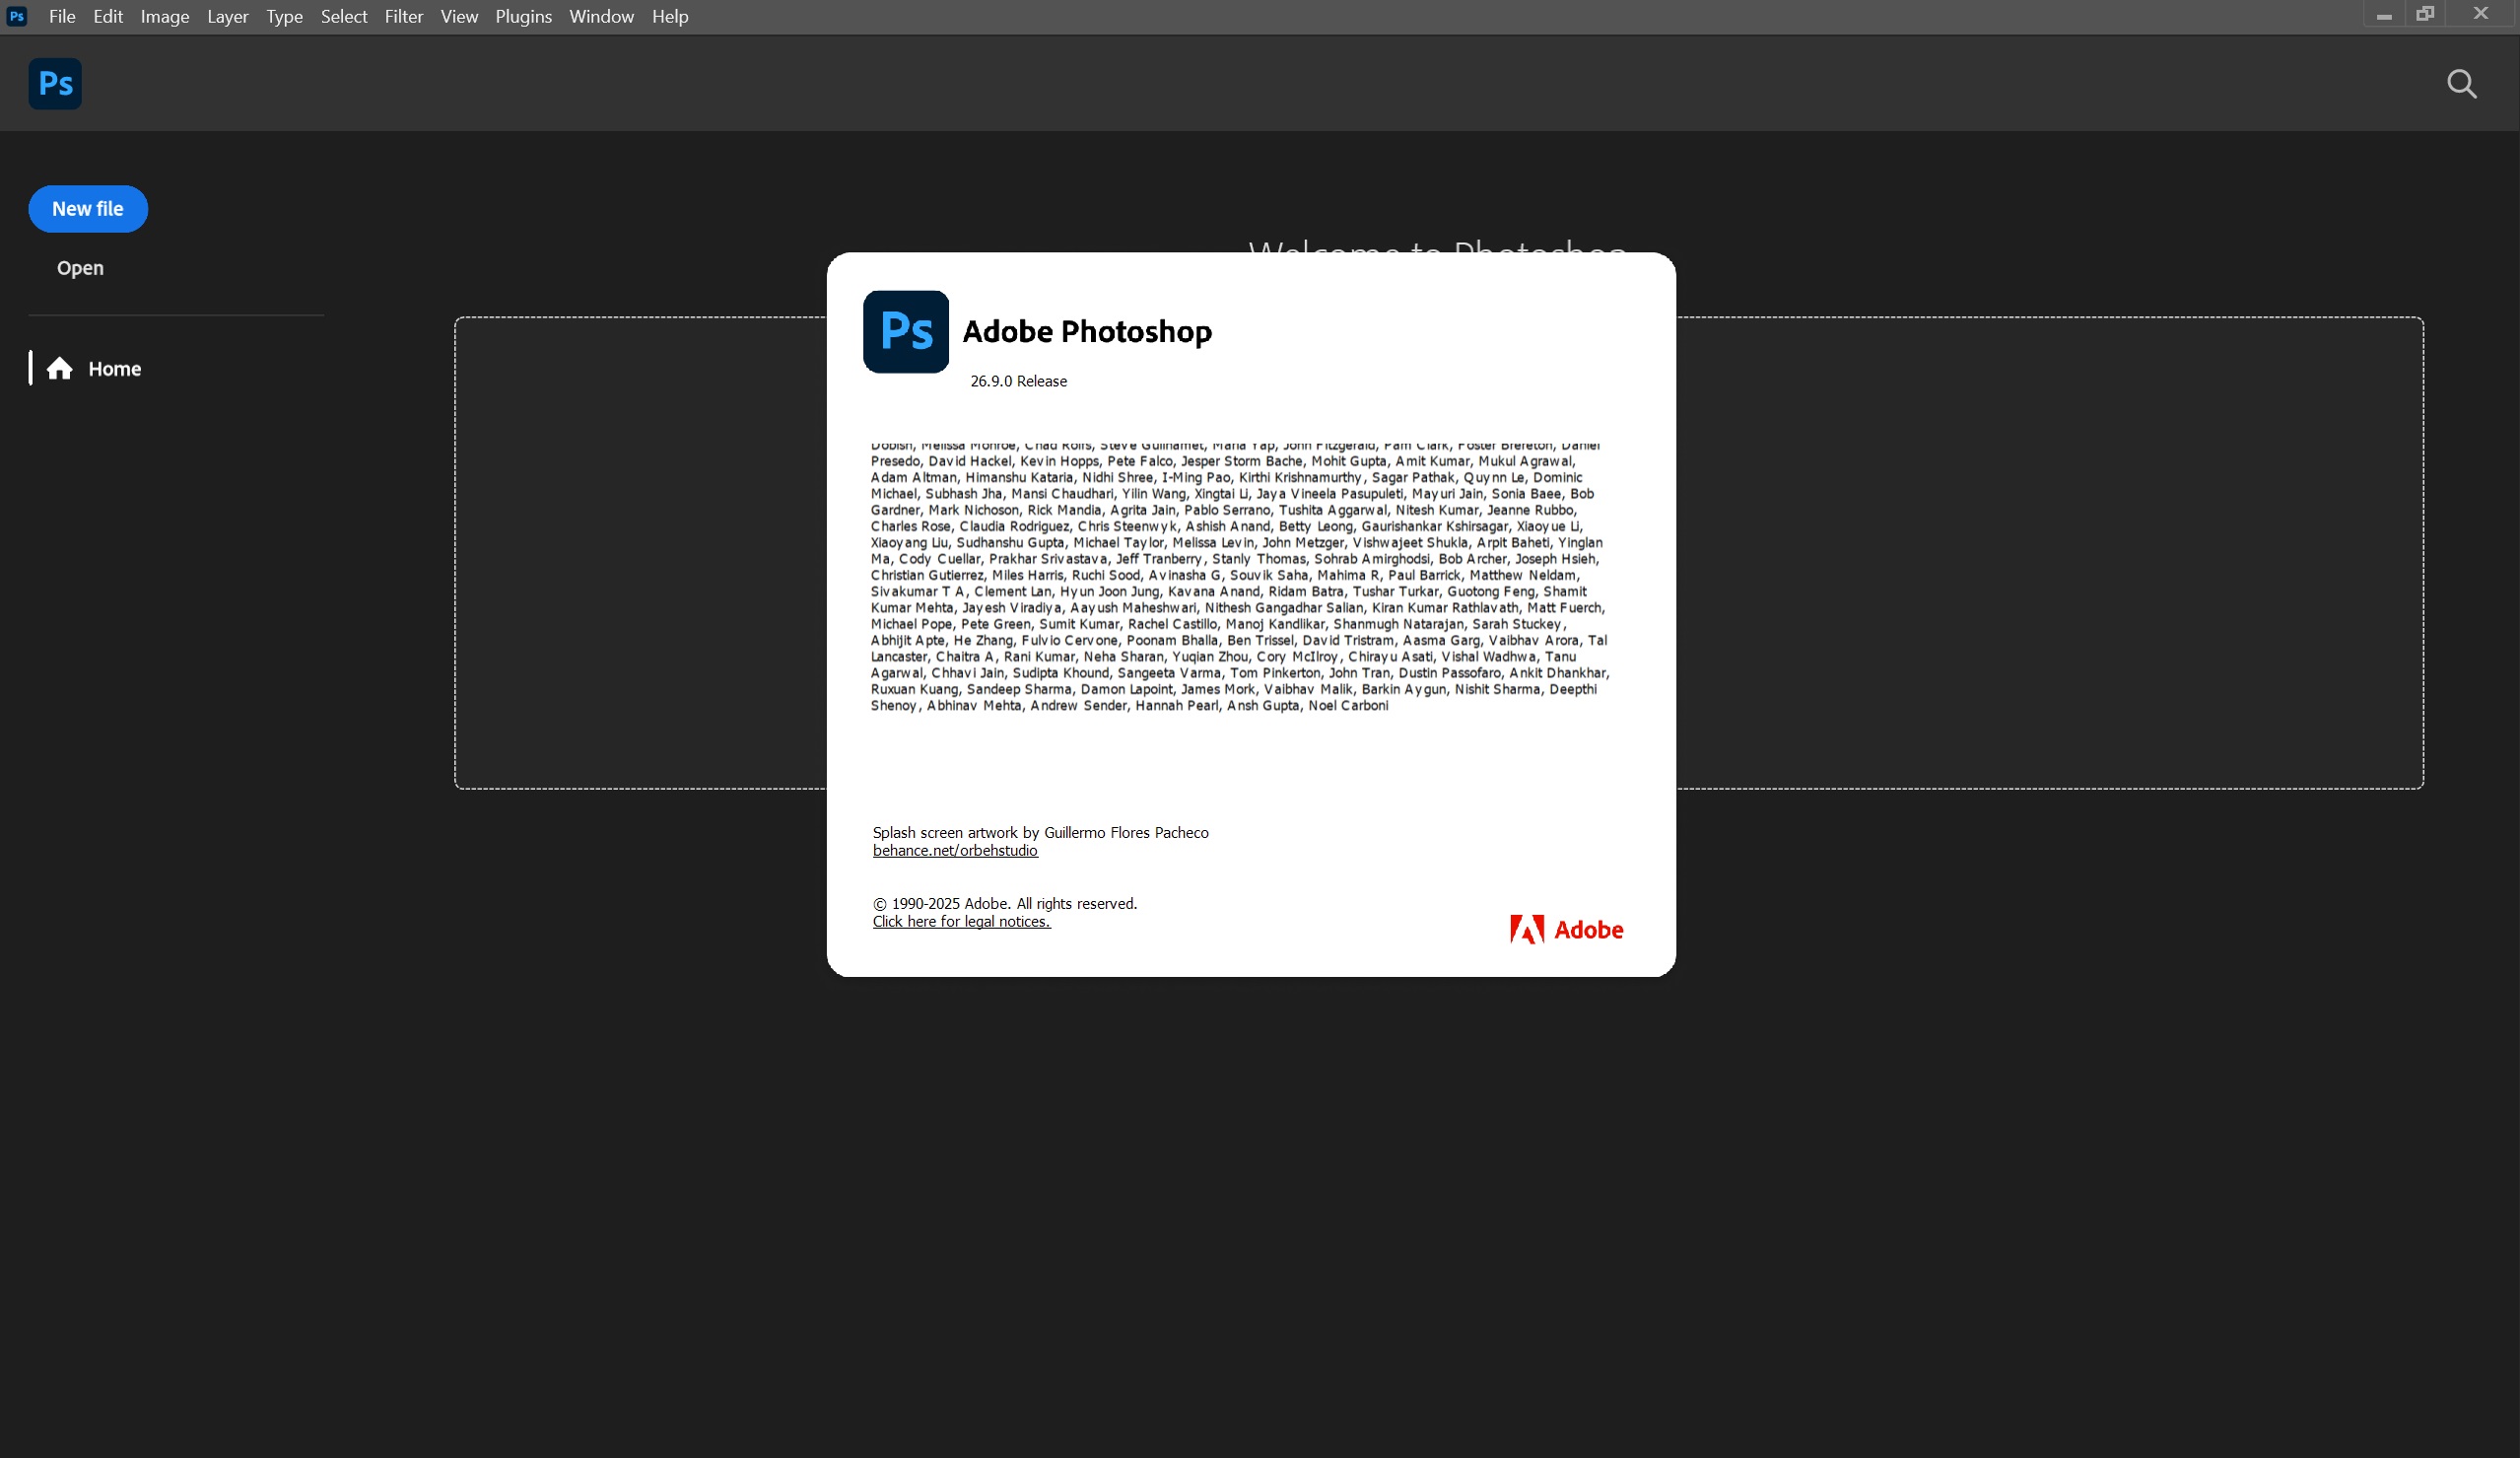
Task: Restore down the Photoshop window
Action: coord(2425,14)
